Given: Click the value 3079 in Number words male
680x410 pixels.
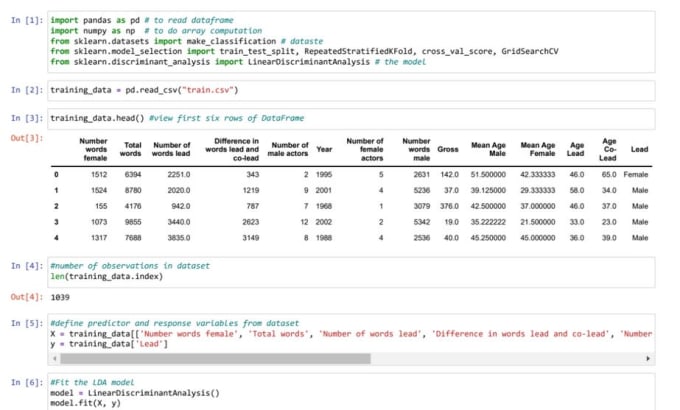Looking at the screenshot, I should pos(422,206).
